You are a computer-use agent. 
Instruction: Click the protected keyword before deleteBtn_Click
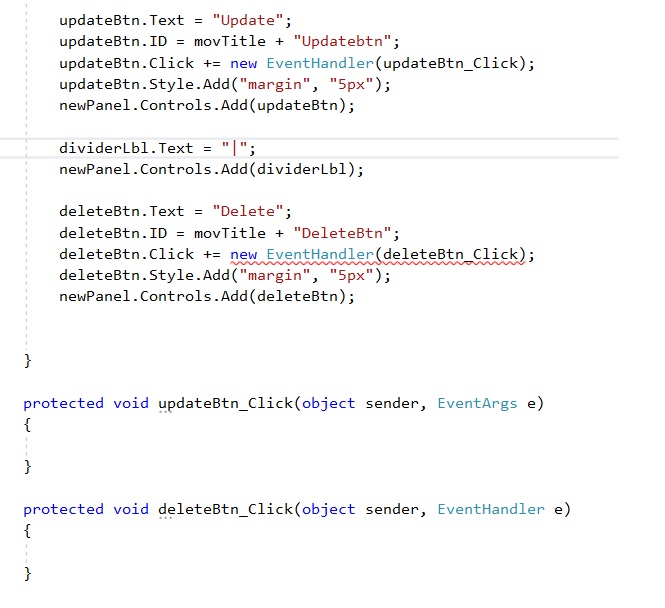coord(64,509)
